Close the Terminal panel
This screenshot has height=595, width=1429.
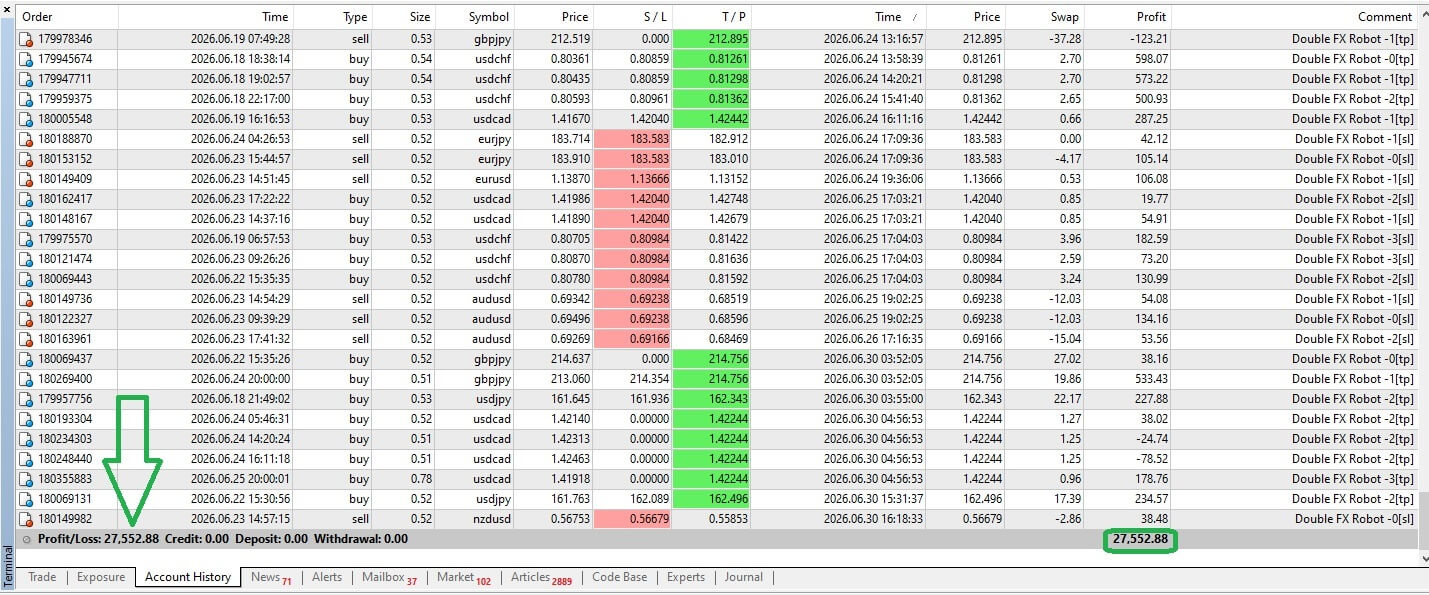point(9,9)
